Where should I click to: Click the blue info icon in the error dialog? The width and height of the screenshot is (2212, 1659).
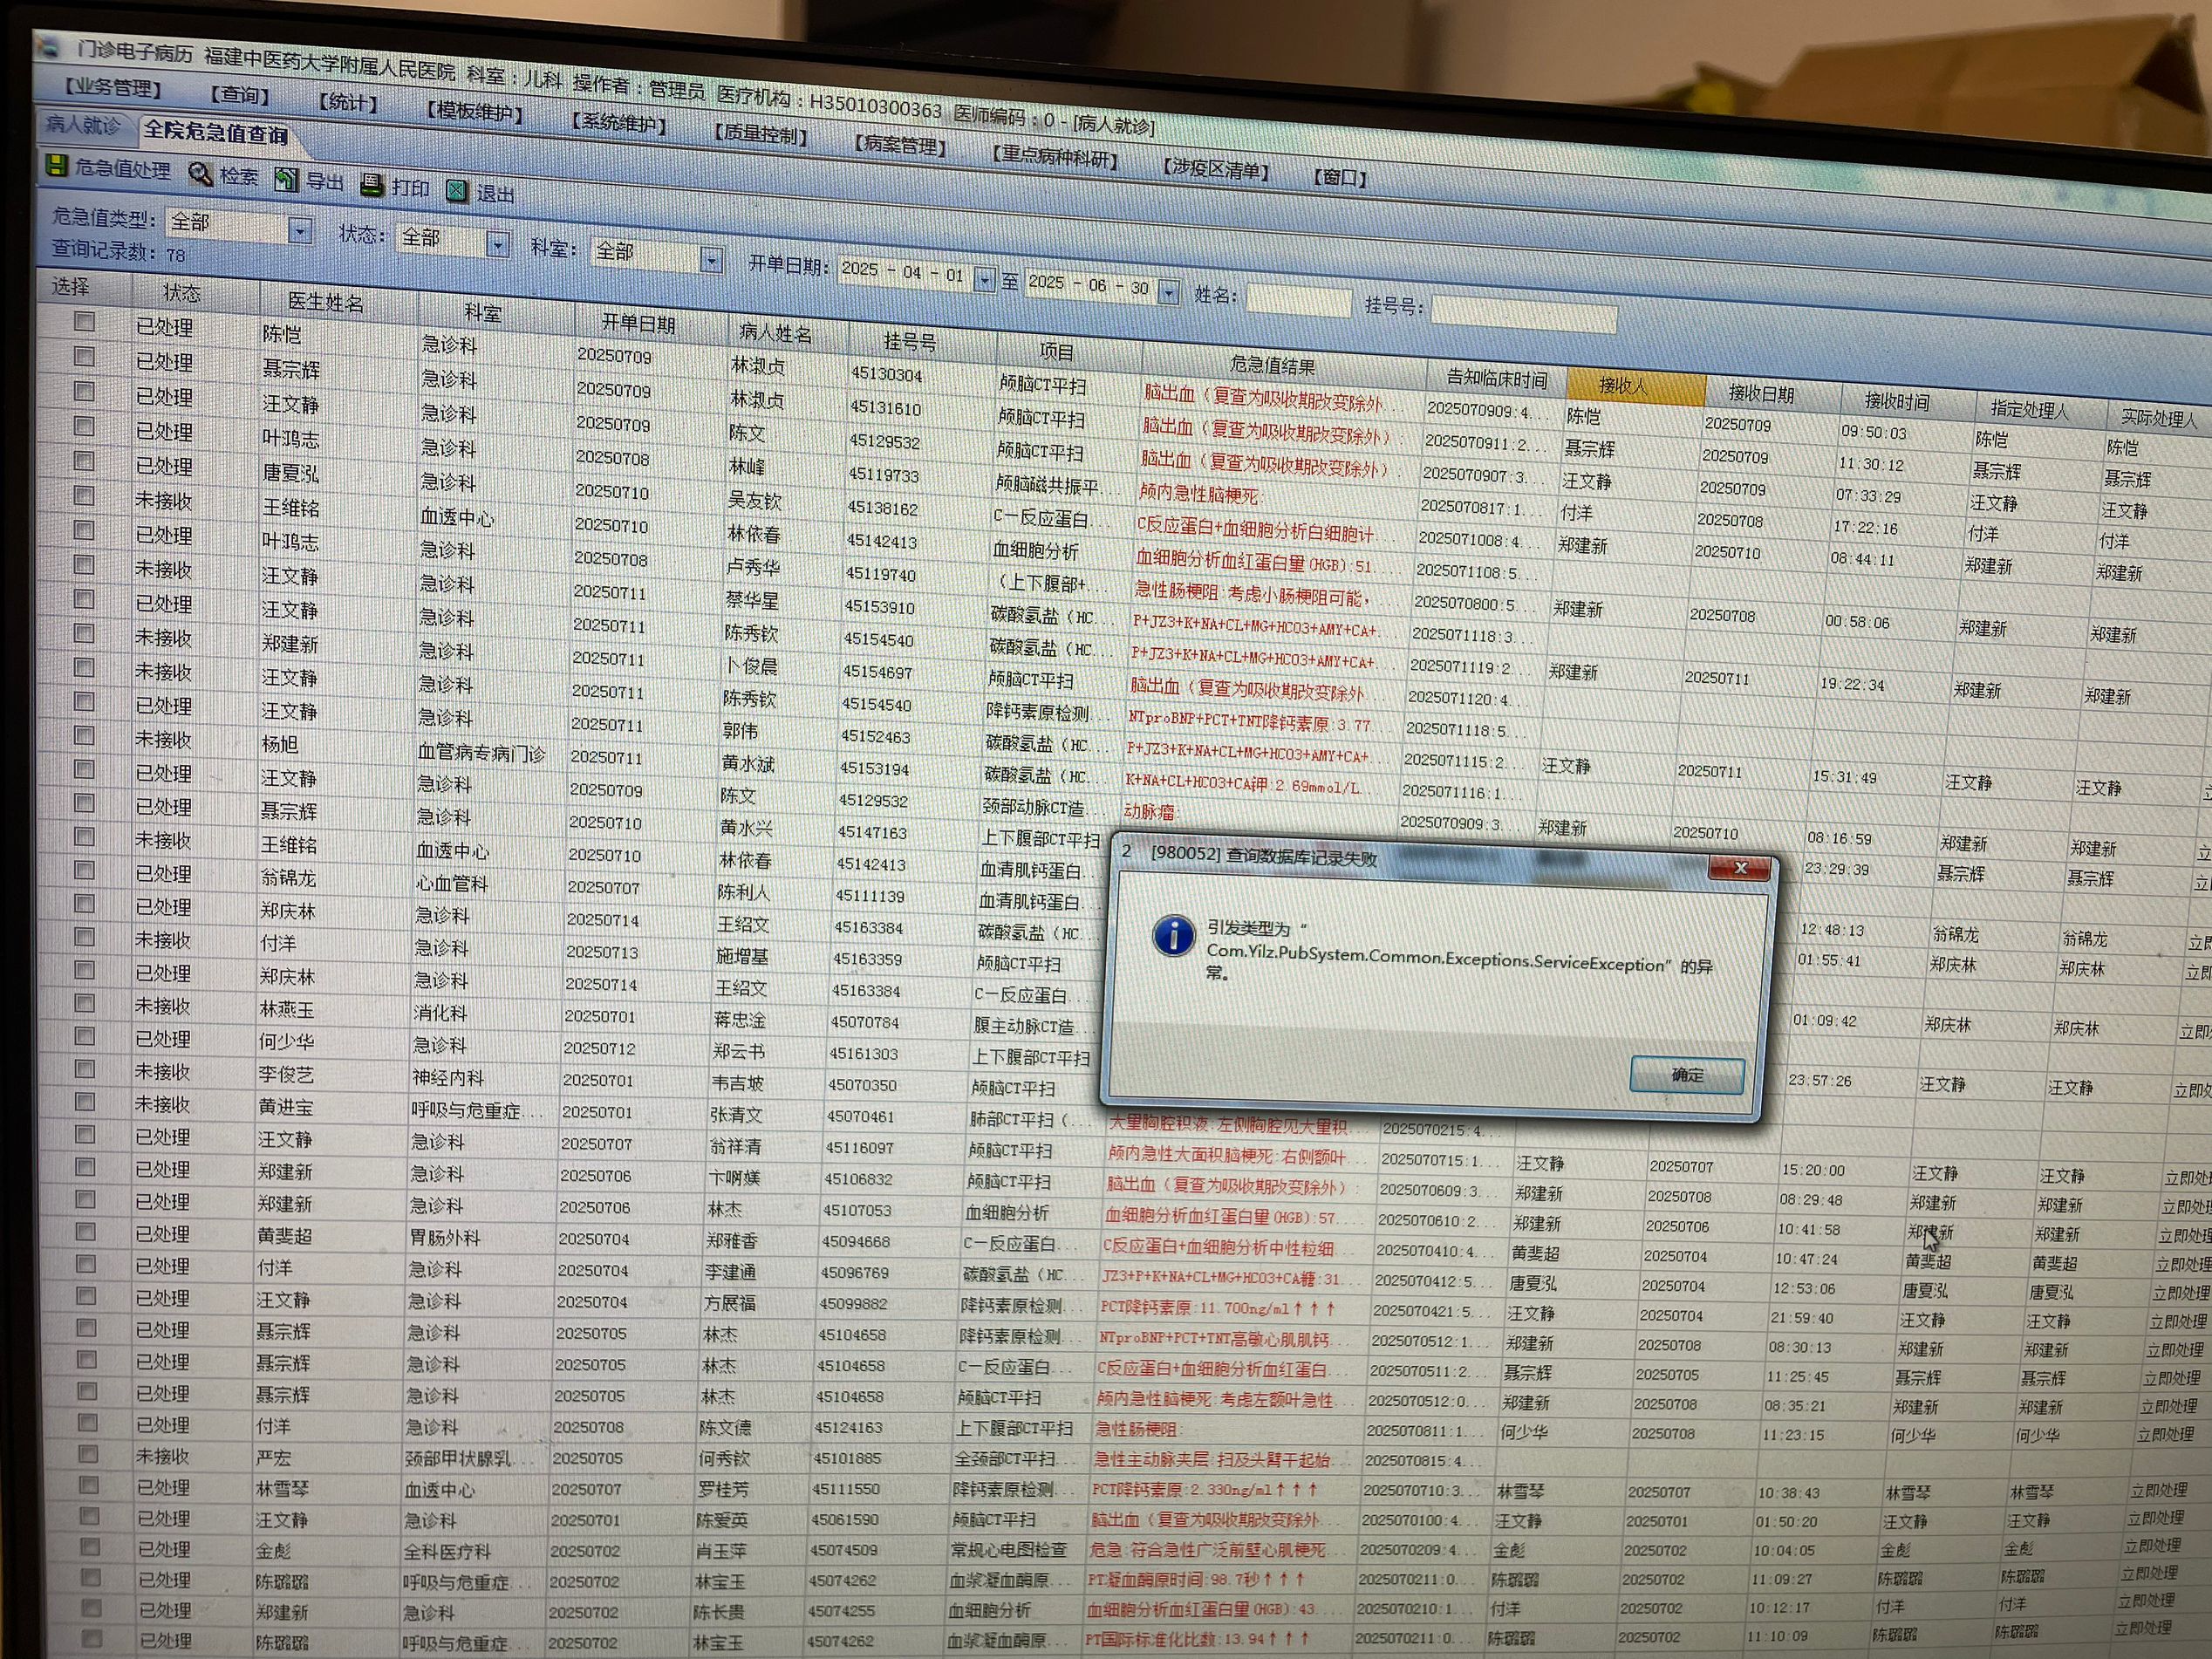tap(1173, 936)
